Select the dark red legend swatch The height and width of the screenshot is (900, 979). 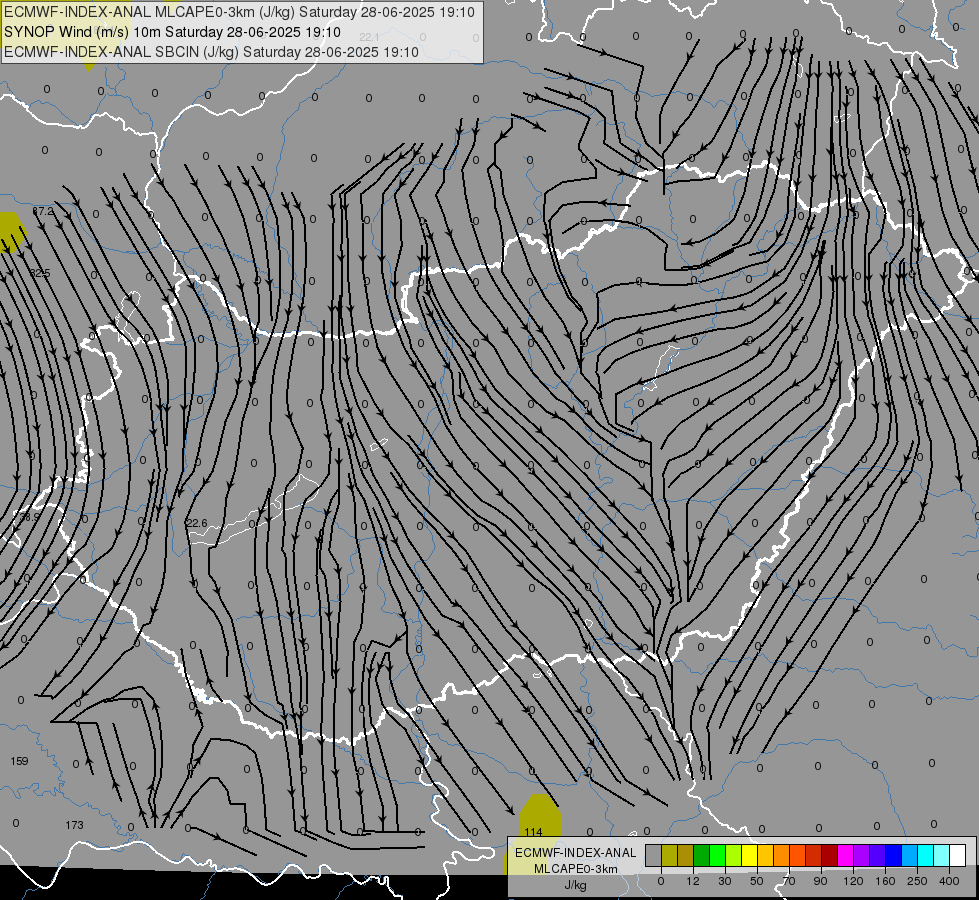click(829, 855)
